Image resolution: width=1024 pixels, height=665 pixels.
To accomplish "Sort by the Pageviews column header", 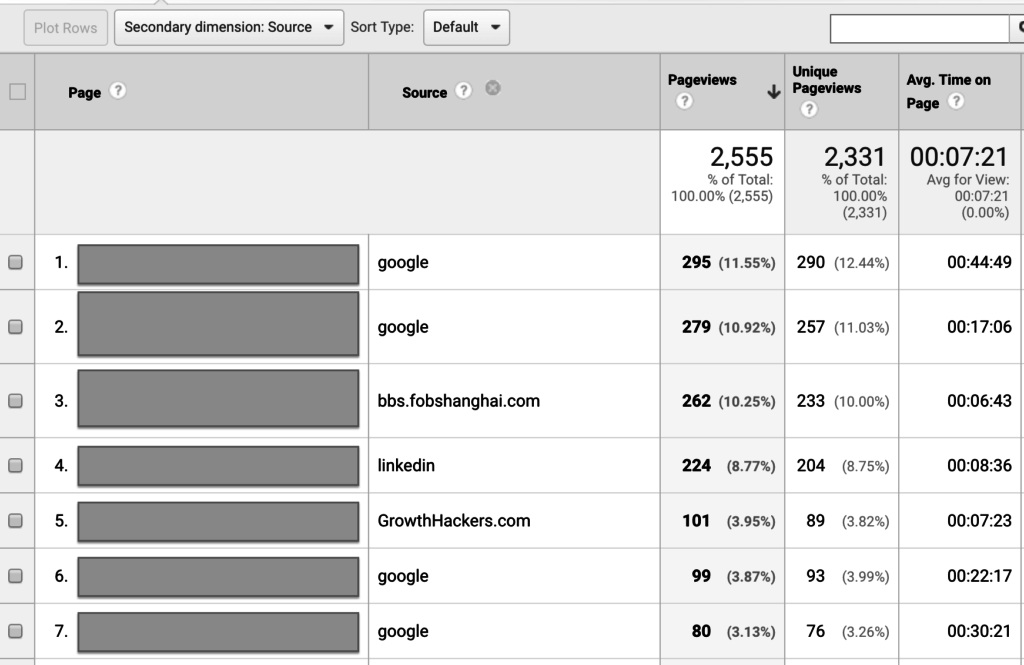I will point(702,80).
